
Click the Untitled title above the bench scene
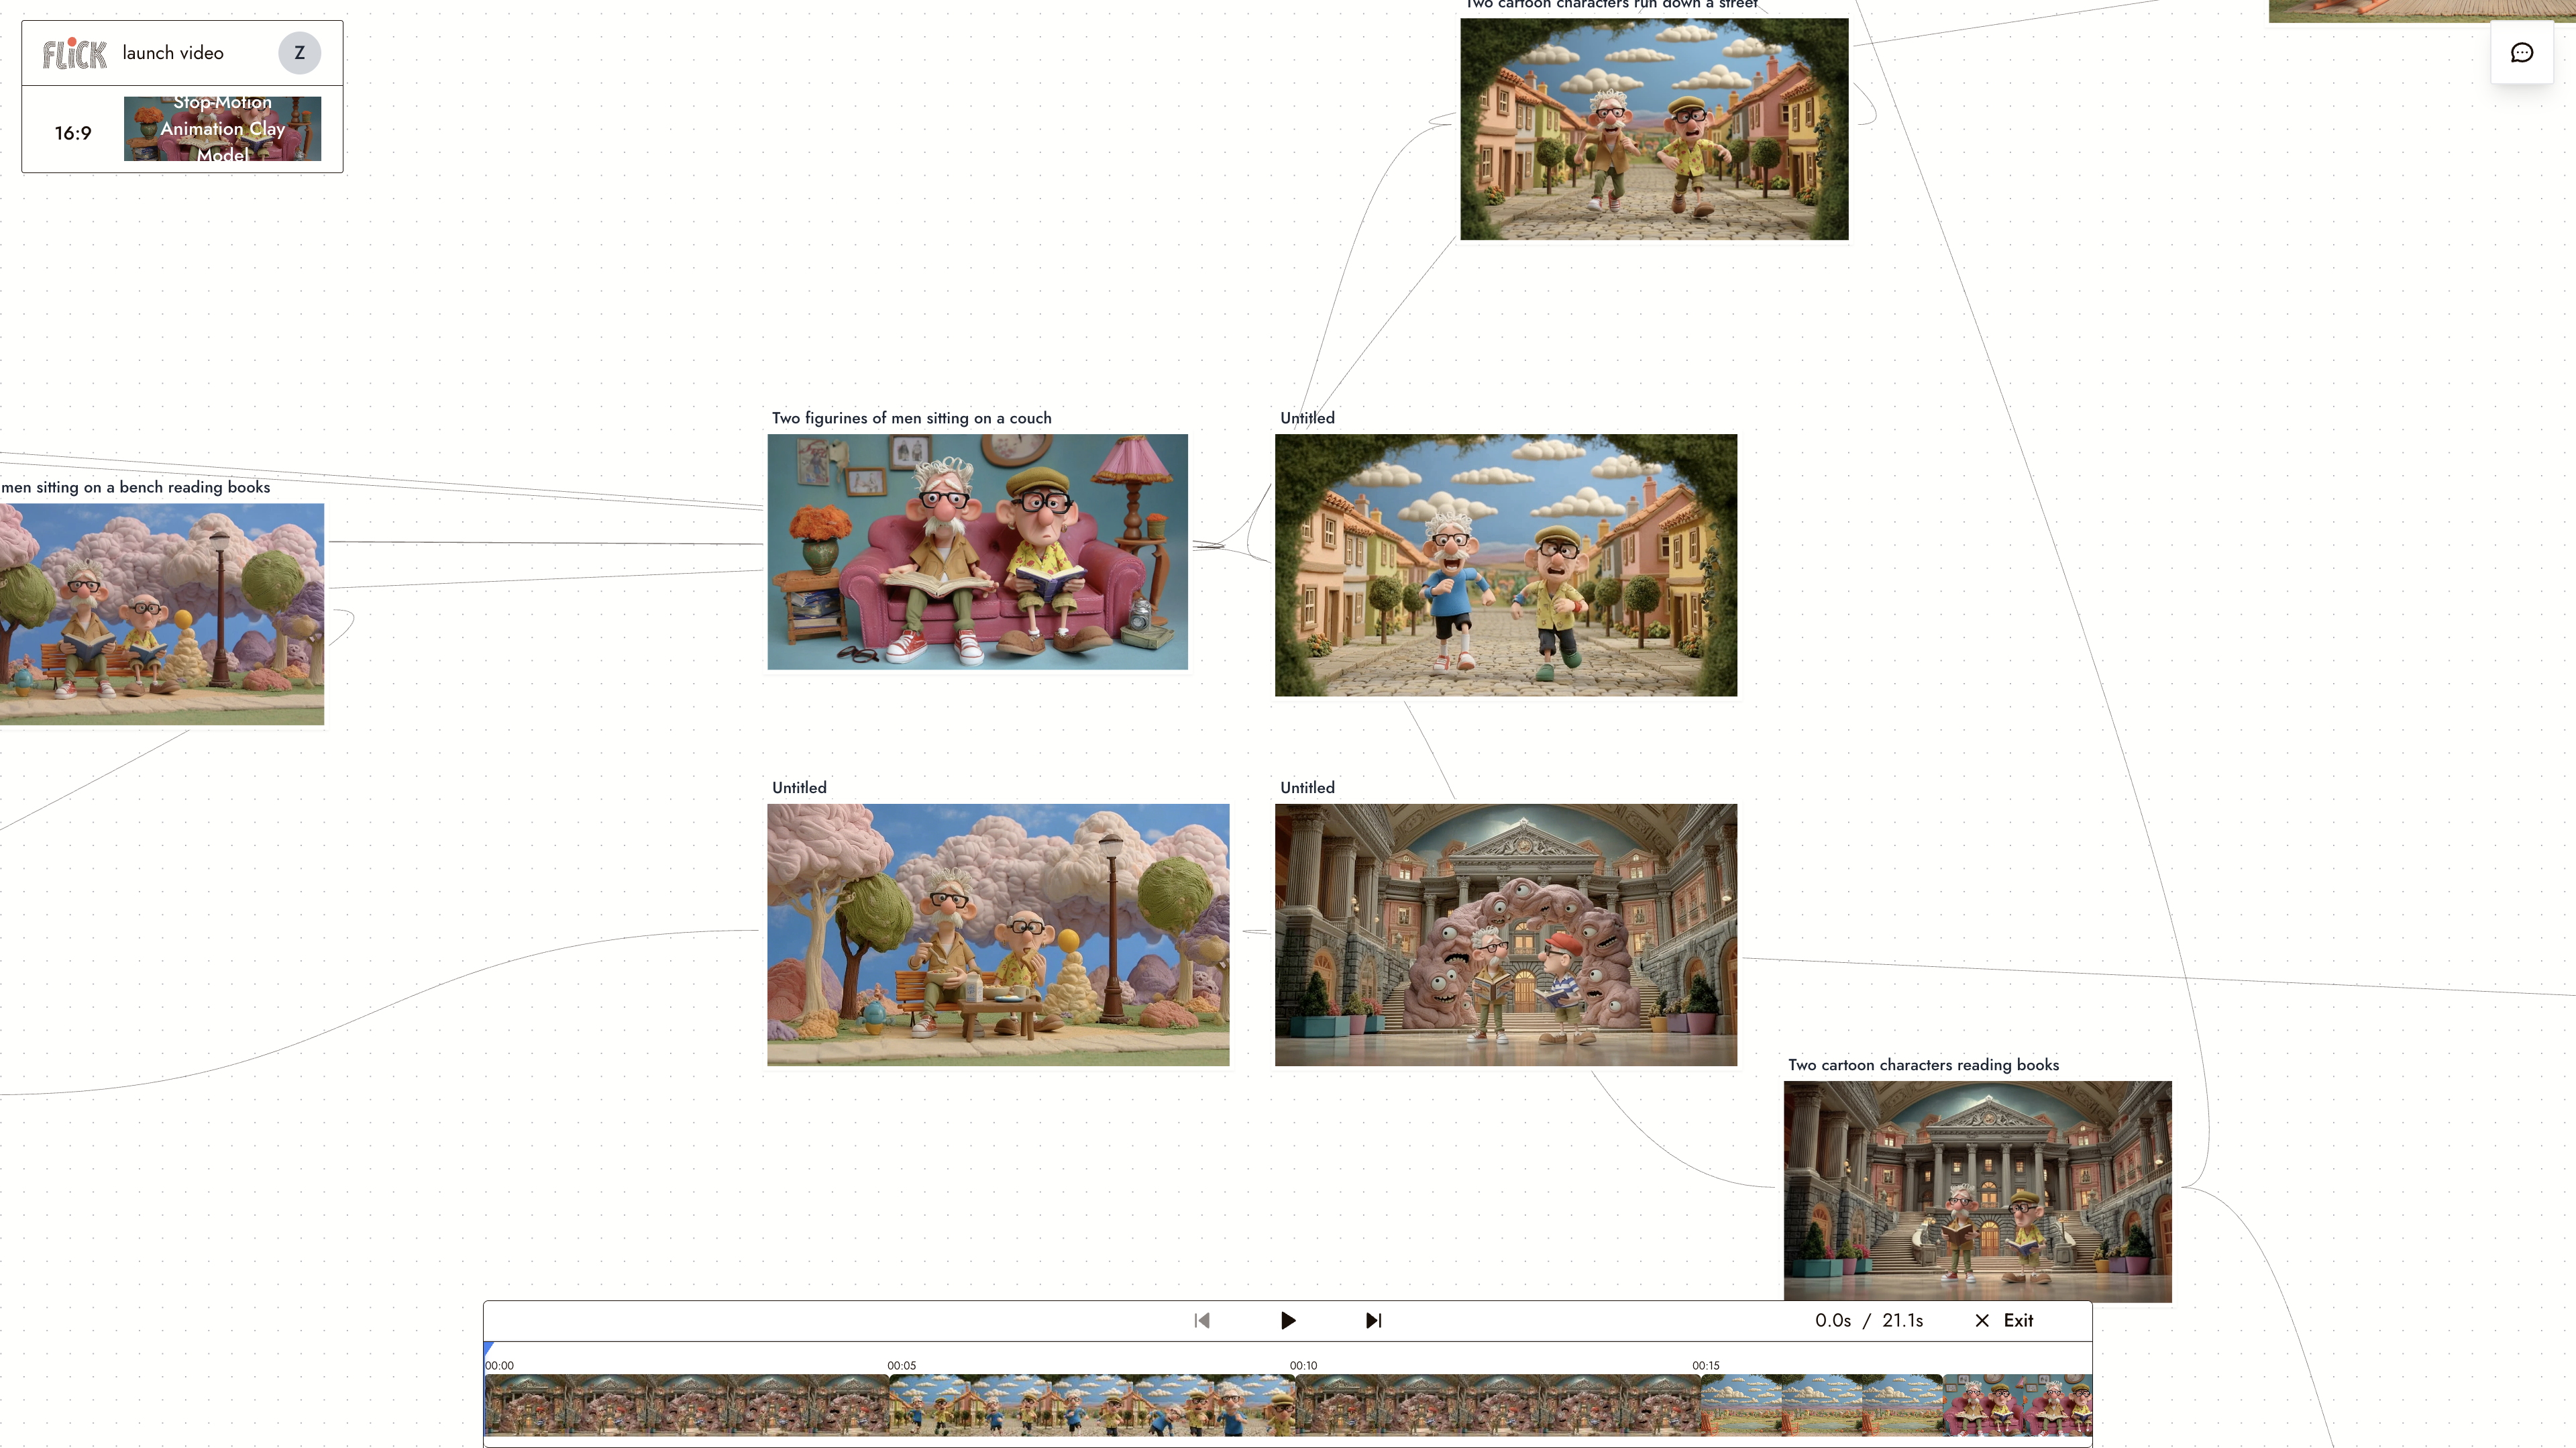(x=799, y=787)
